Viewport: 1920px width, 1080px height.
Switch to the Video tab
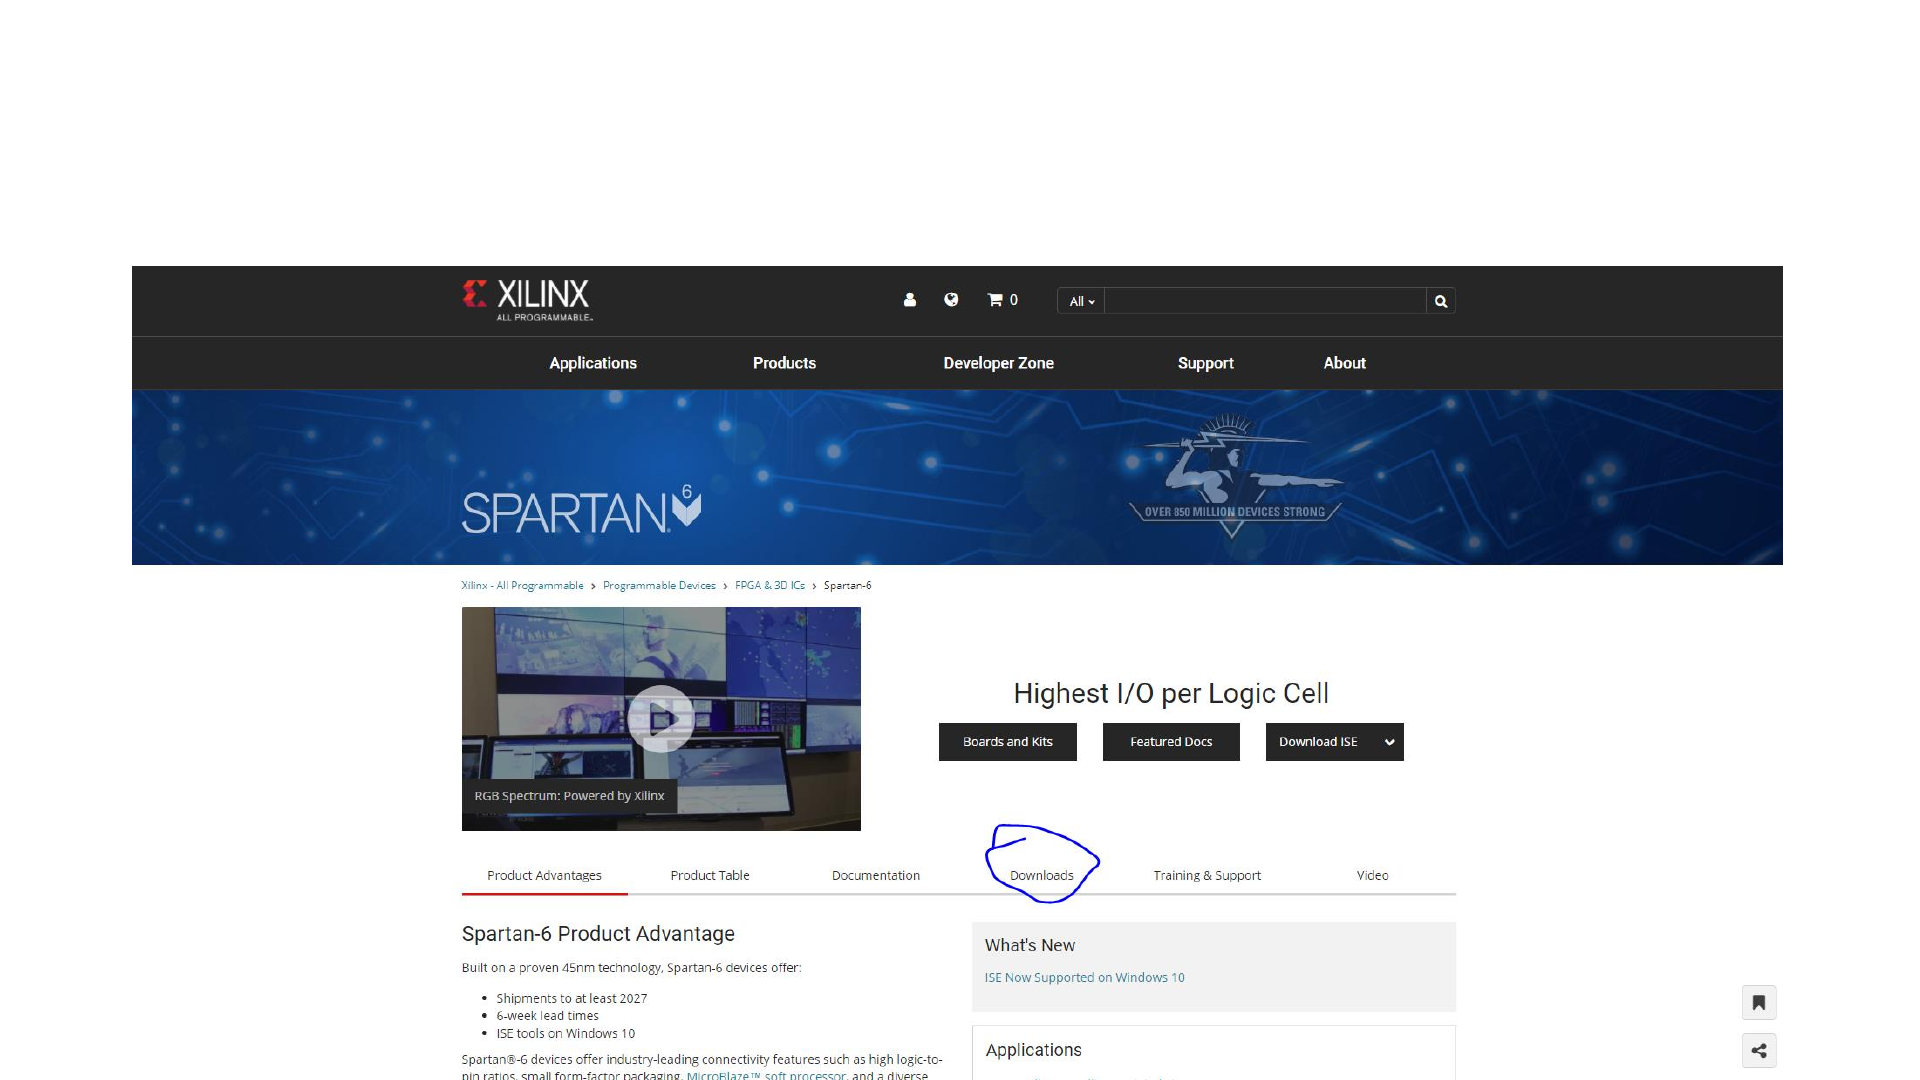[x=1372, y=875]
